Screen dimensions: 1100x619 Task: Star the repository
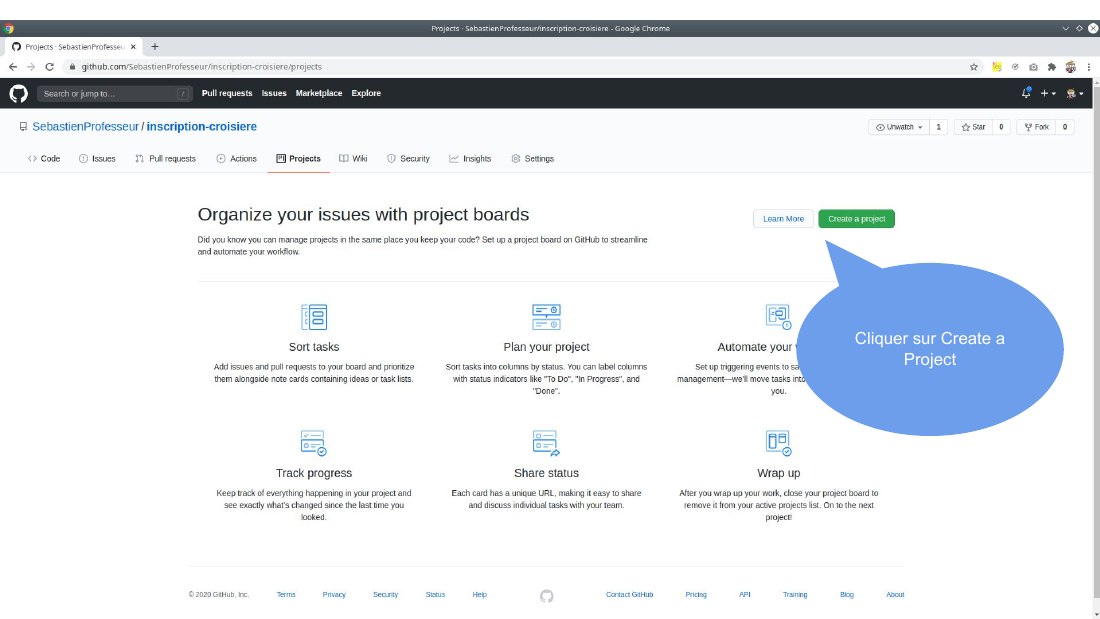click(973, 127)
